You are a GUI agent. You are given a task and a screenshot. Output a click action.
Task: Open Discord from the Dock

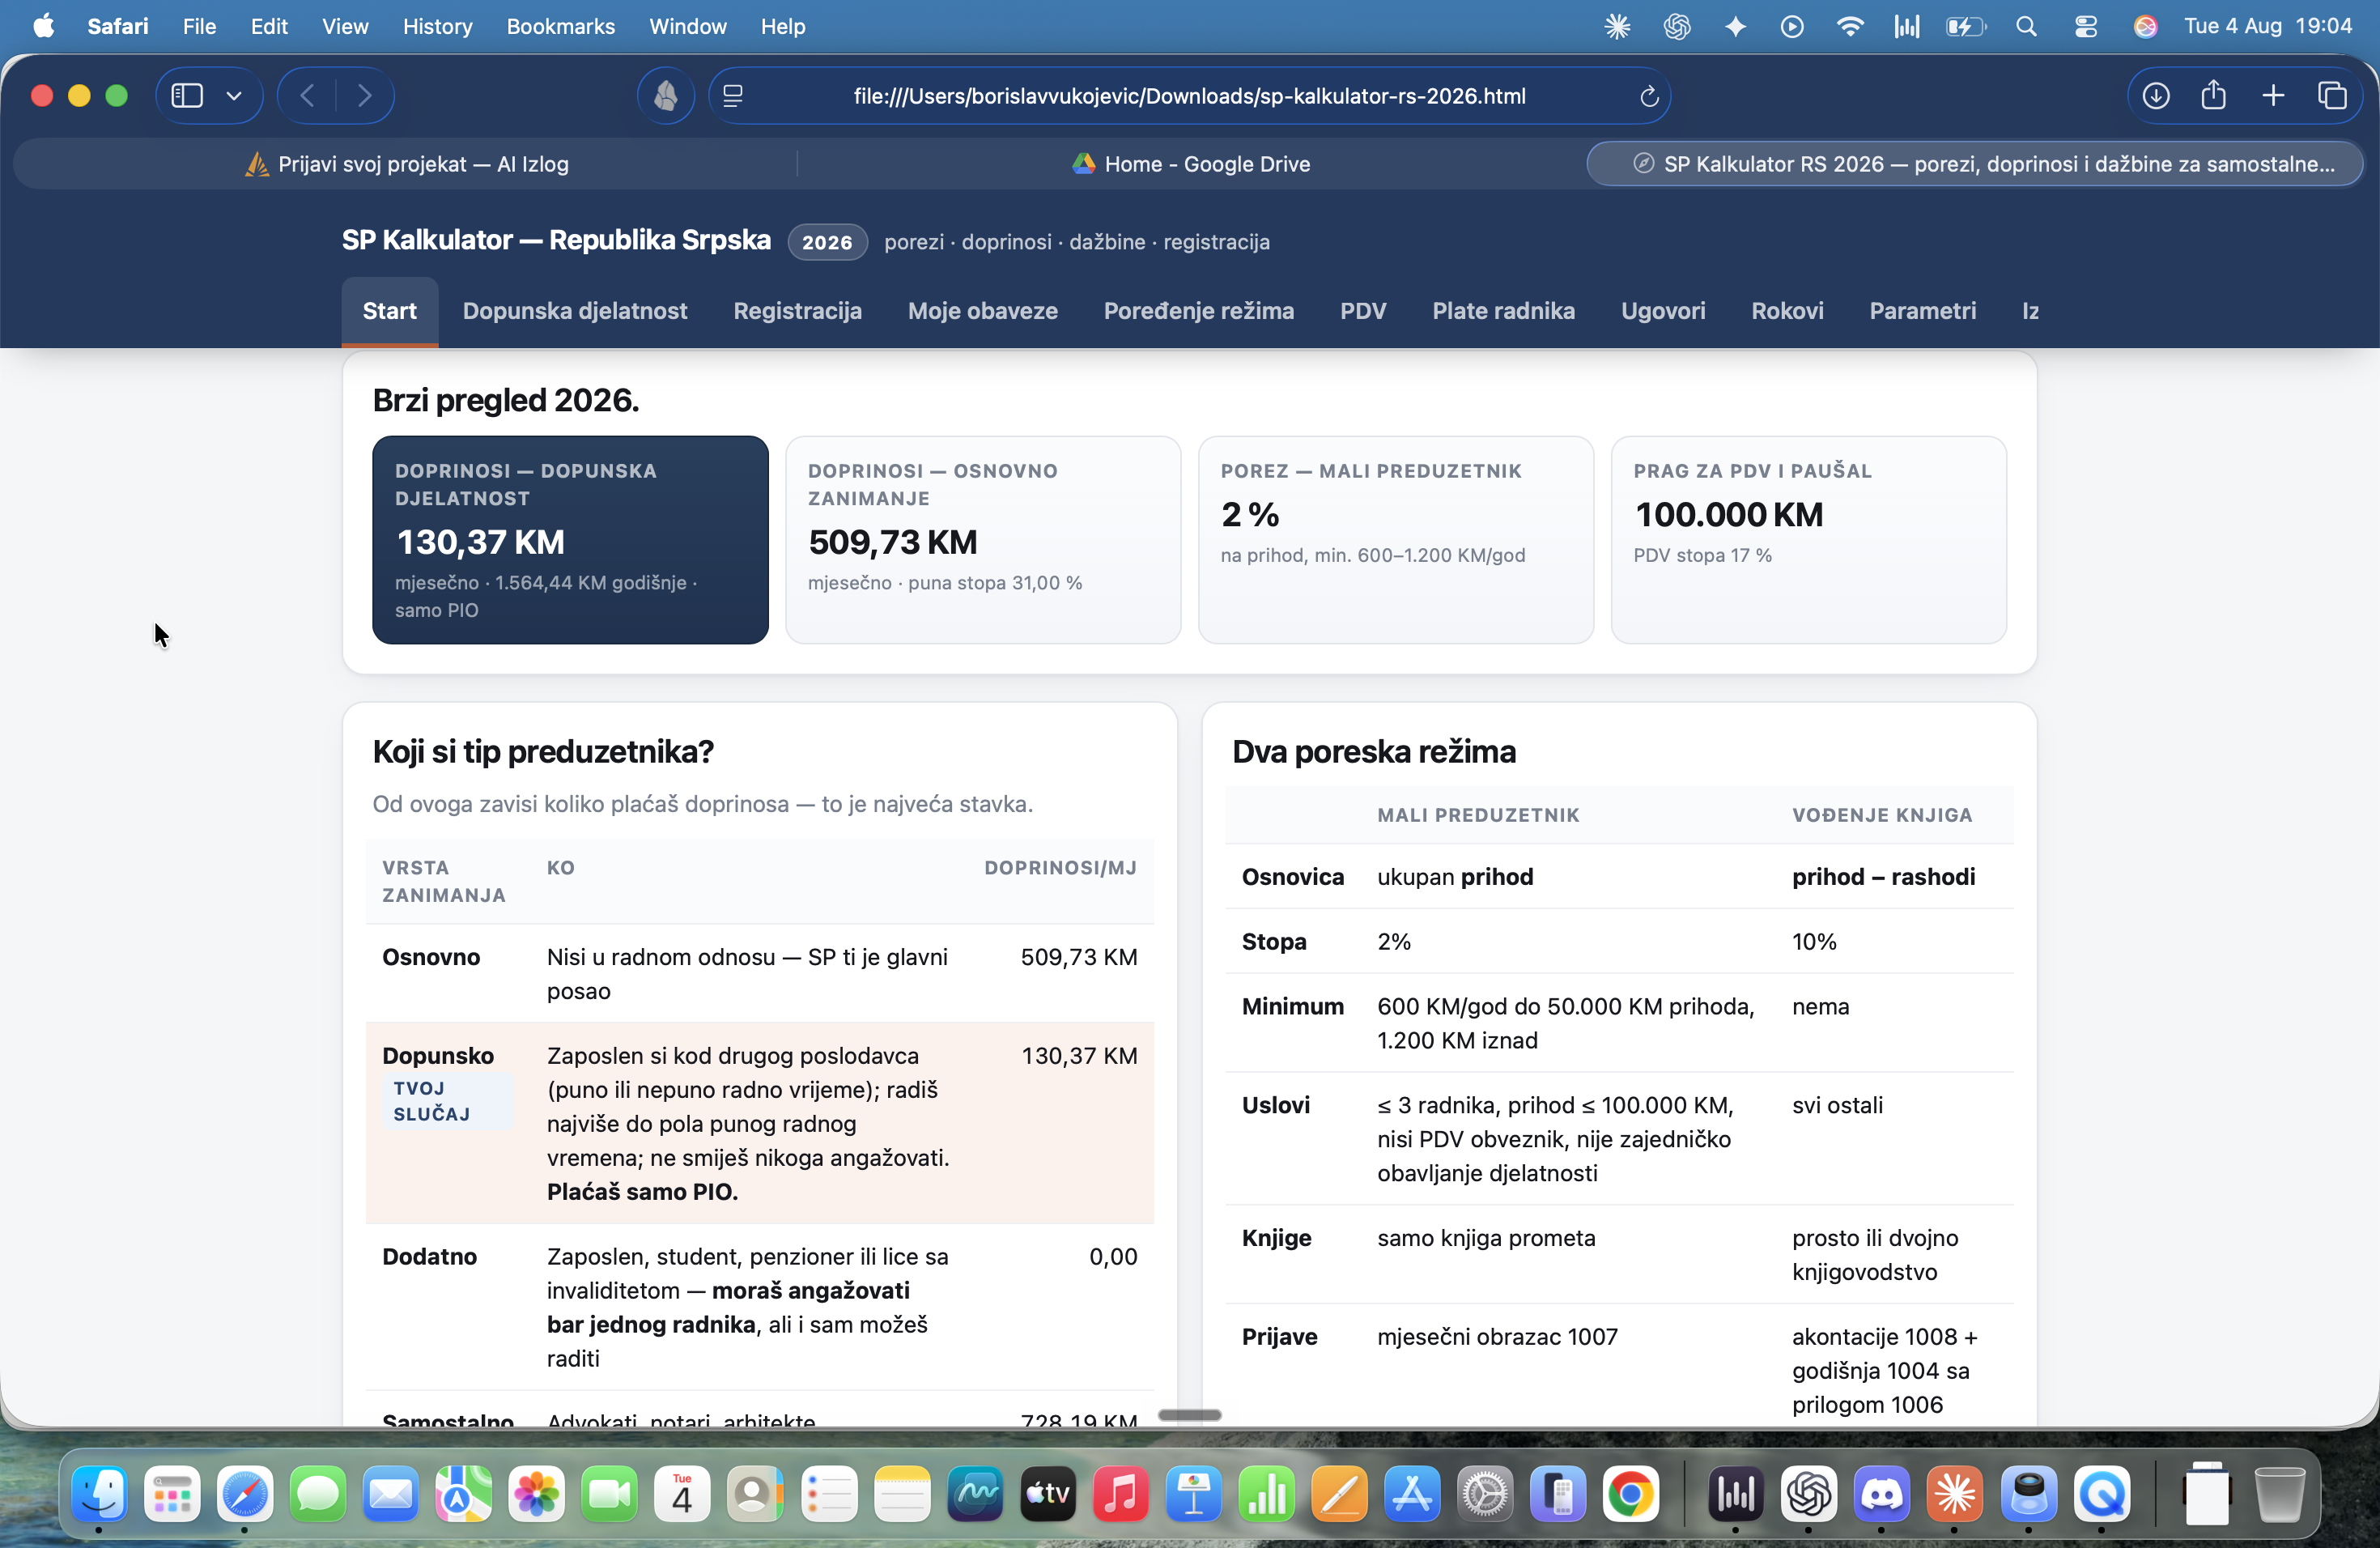[x=1881, y=1494]
